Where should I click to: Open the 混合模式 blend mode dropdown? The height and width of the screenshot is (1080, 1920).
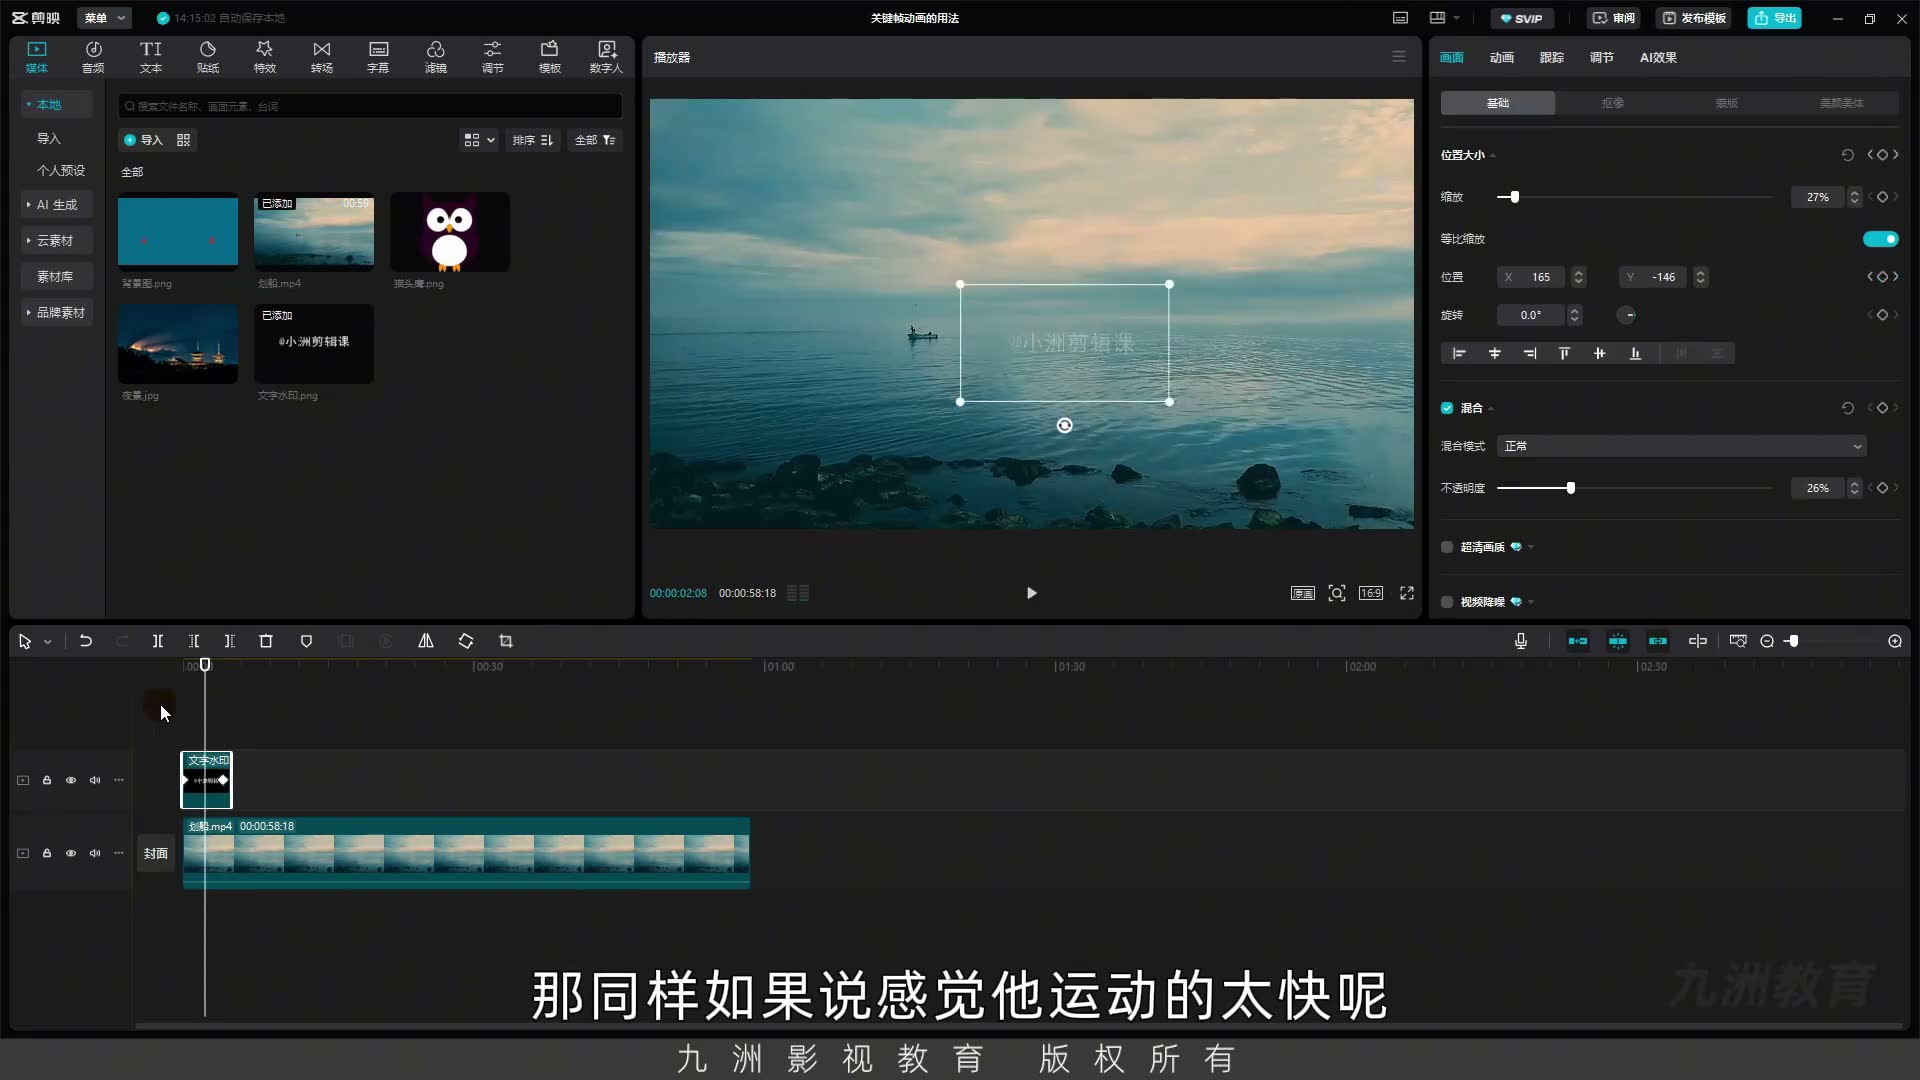[x=1681, y=446]
